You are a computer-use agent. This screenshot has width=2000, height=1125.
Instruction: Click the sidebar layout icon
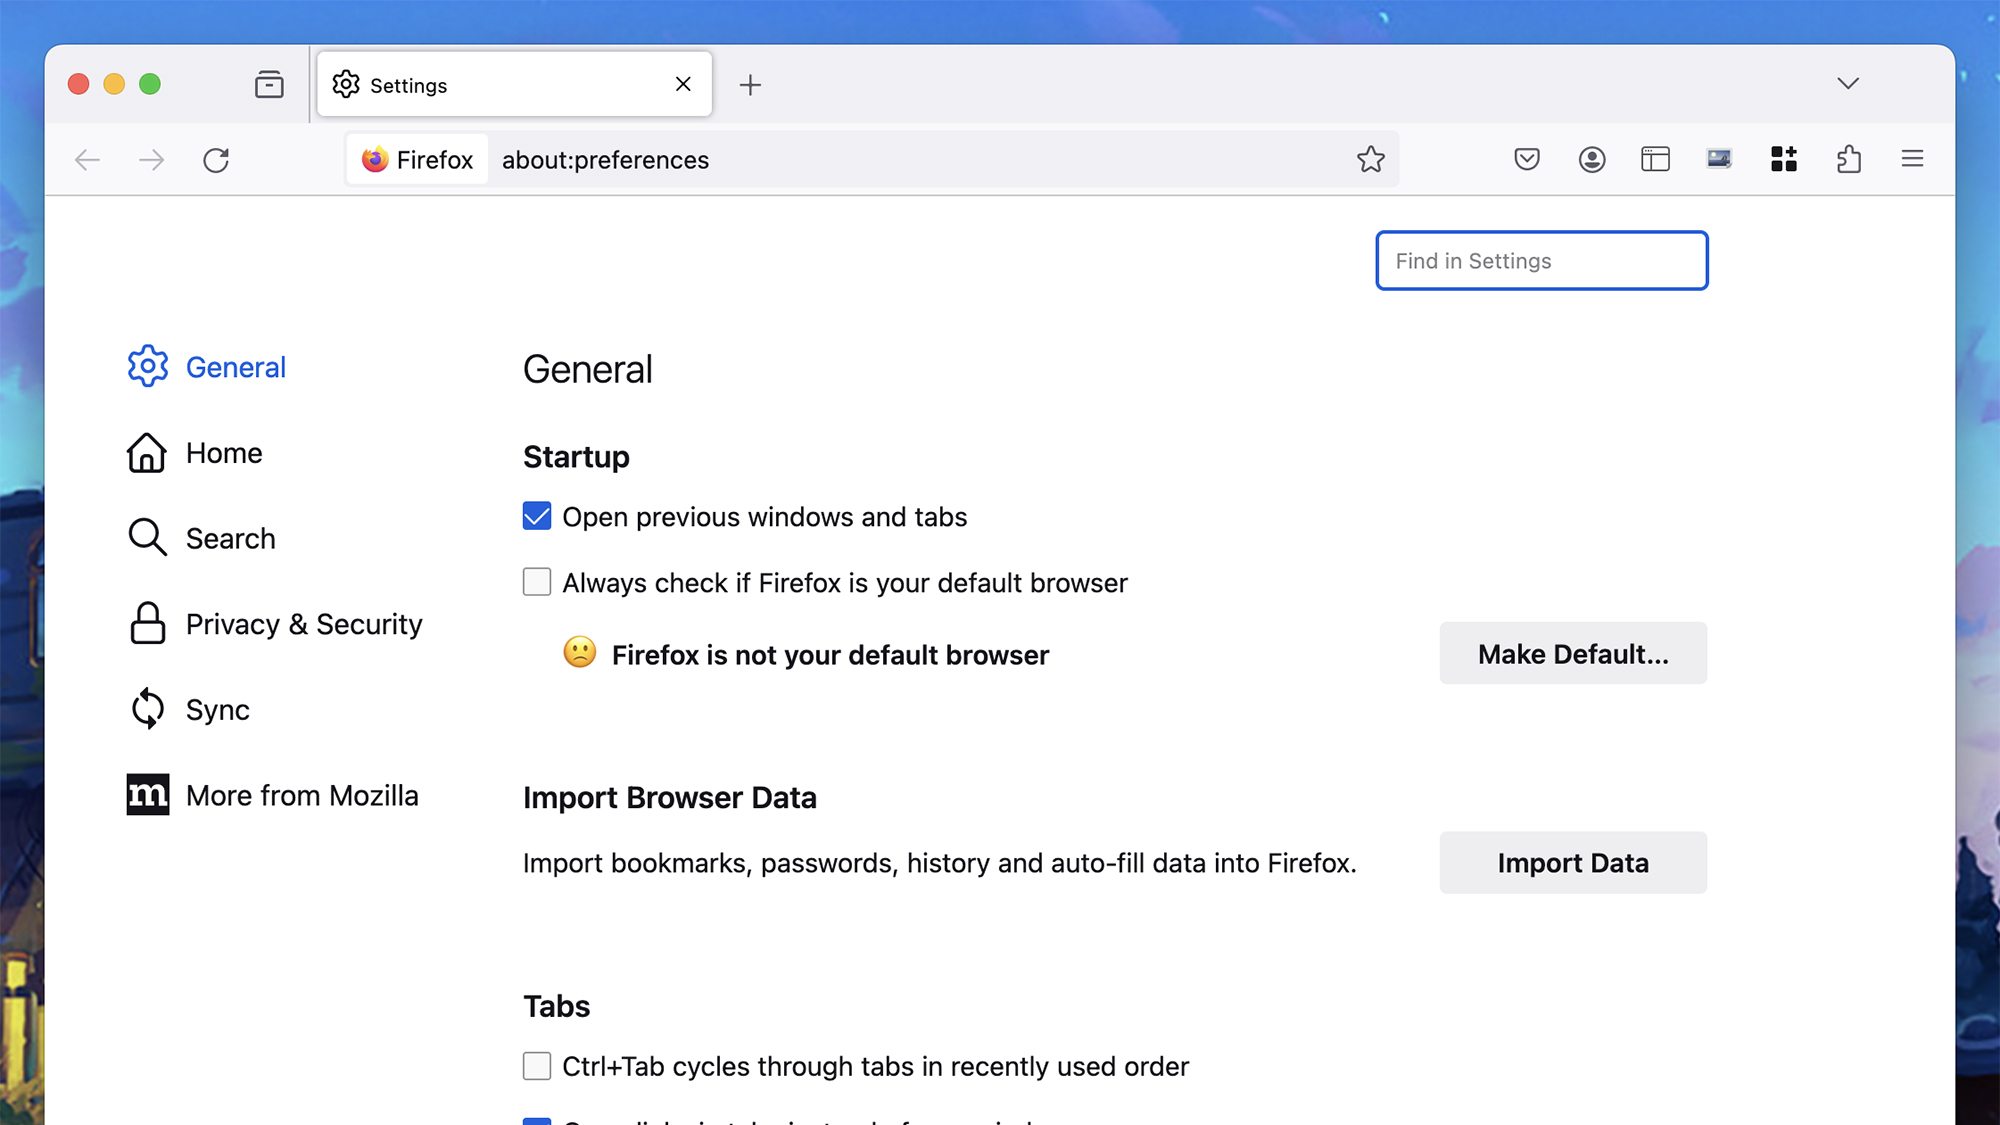(x=1652, y=158)
